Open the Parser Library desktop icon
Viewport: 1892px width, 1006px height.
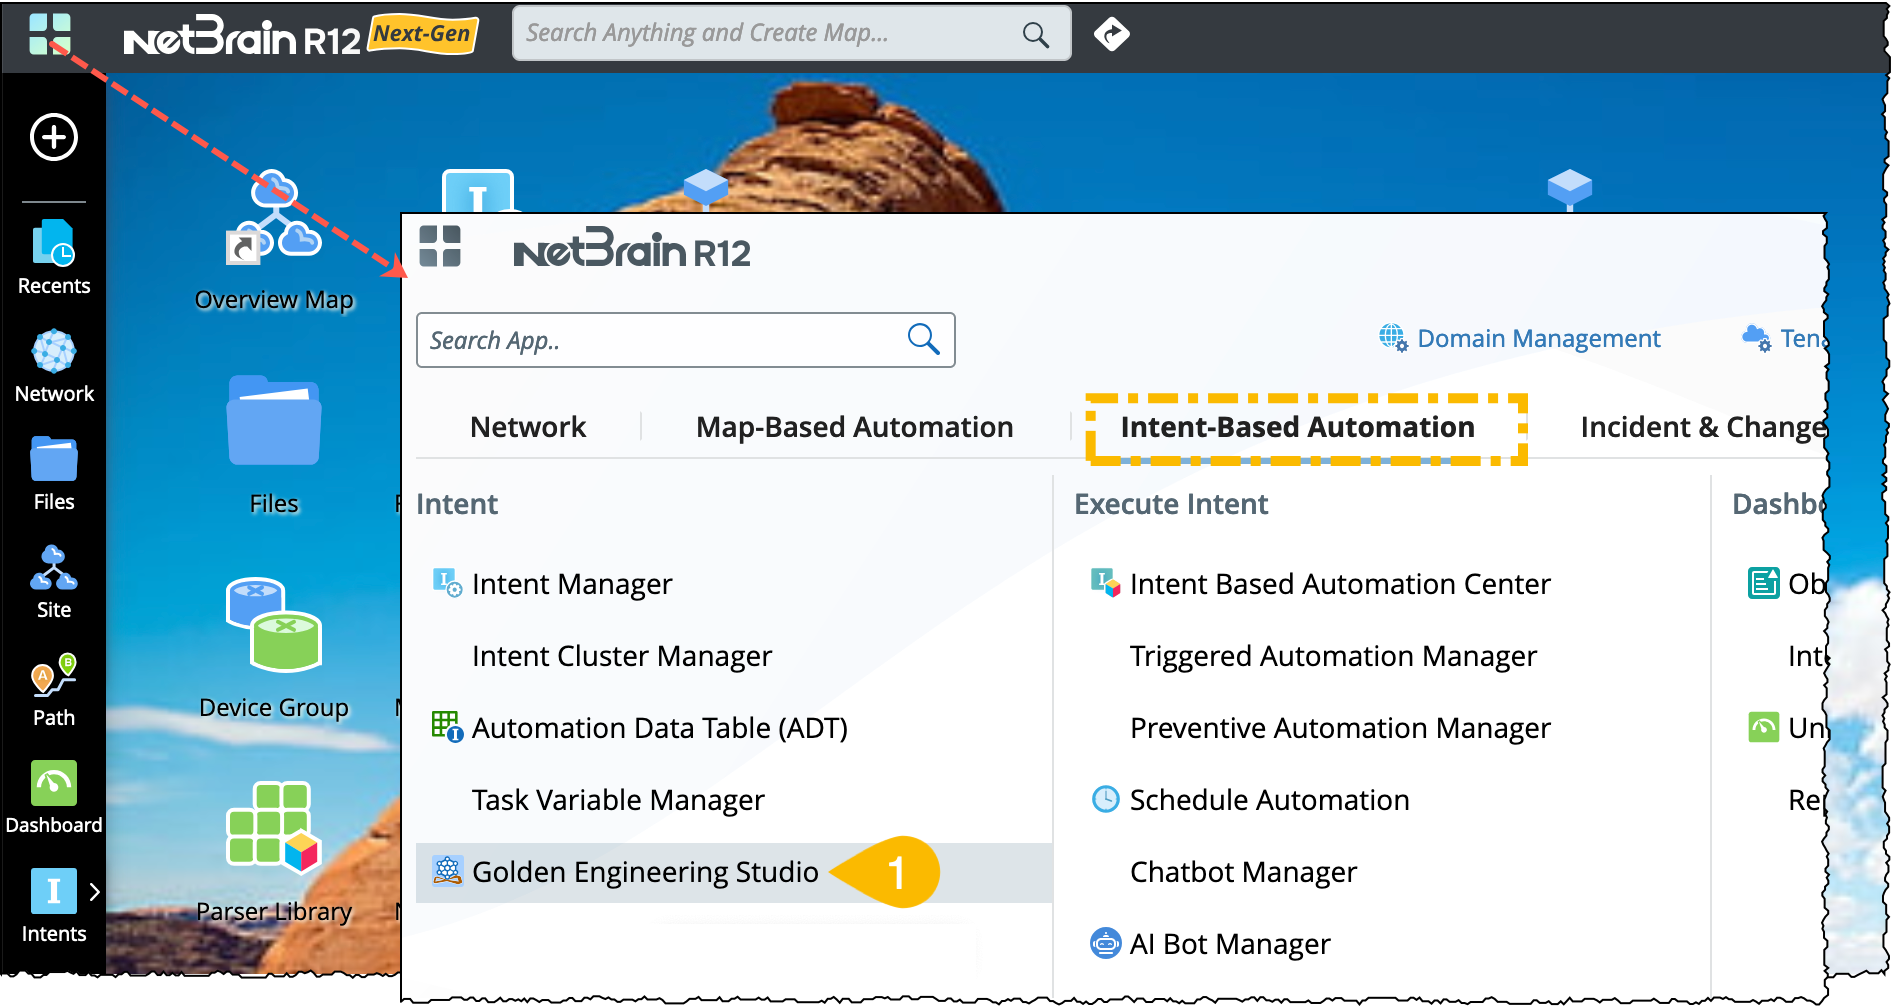[274, 853]
